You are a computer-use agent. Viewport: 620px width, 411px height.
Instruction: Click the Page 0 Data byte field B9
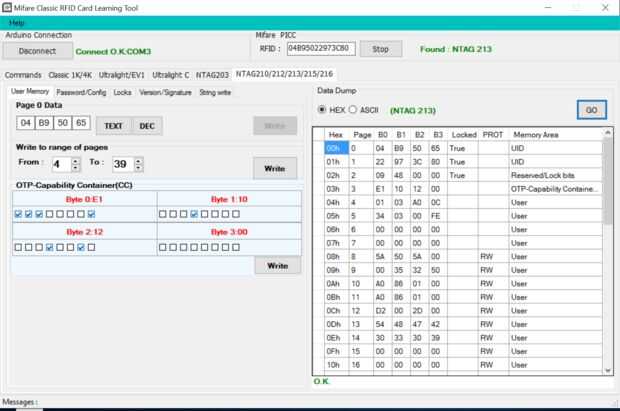pyautogui.click(x=44, y=123)
